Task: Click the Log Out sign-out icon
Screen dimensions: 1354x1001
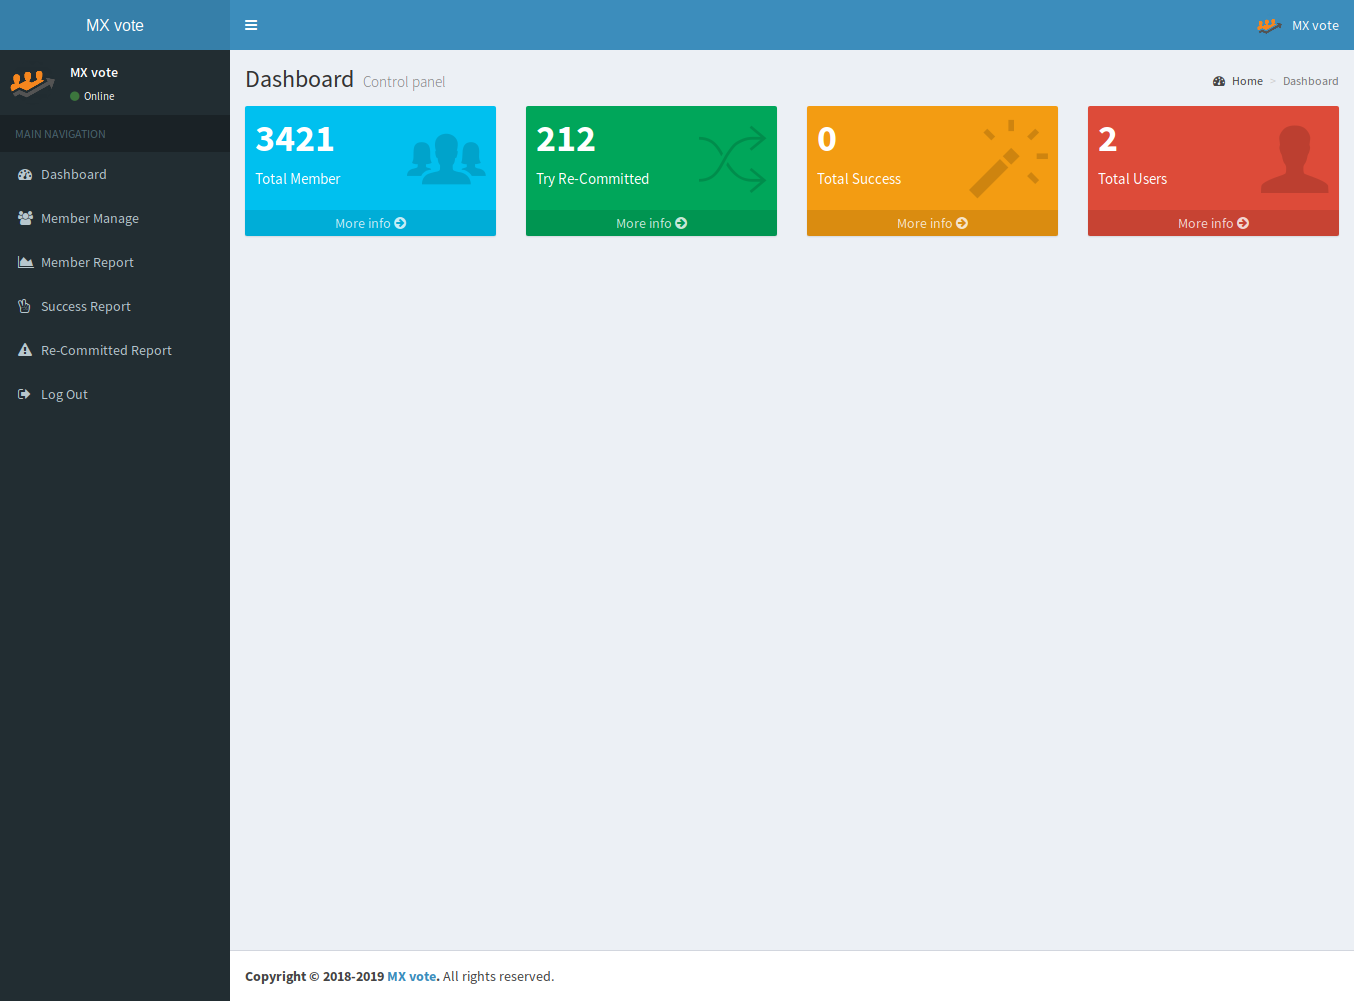Action: click(23, 393)
